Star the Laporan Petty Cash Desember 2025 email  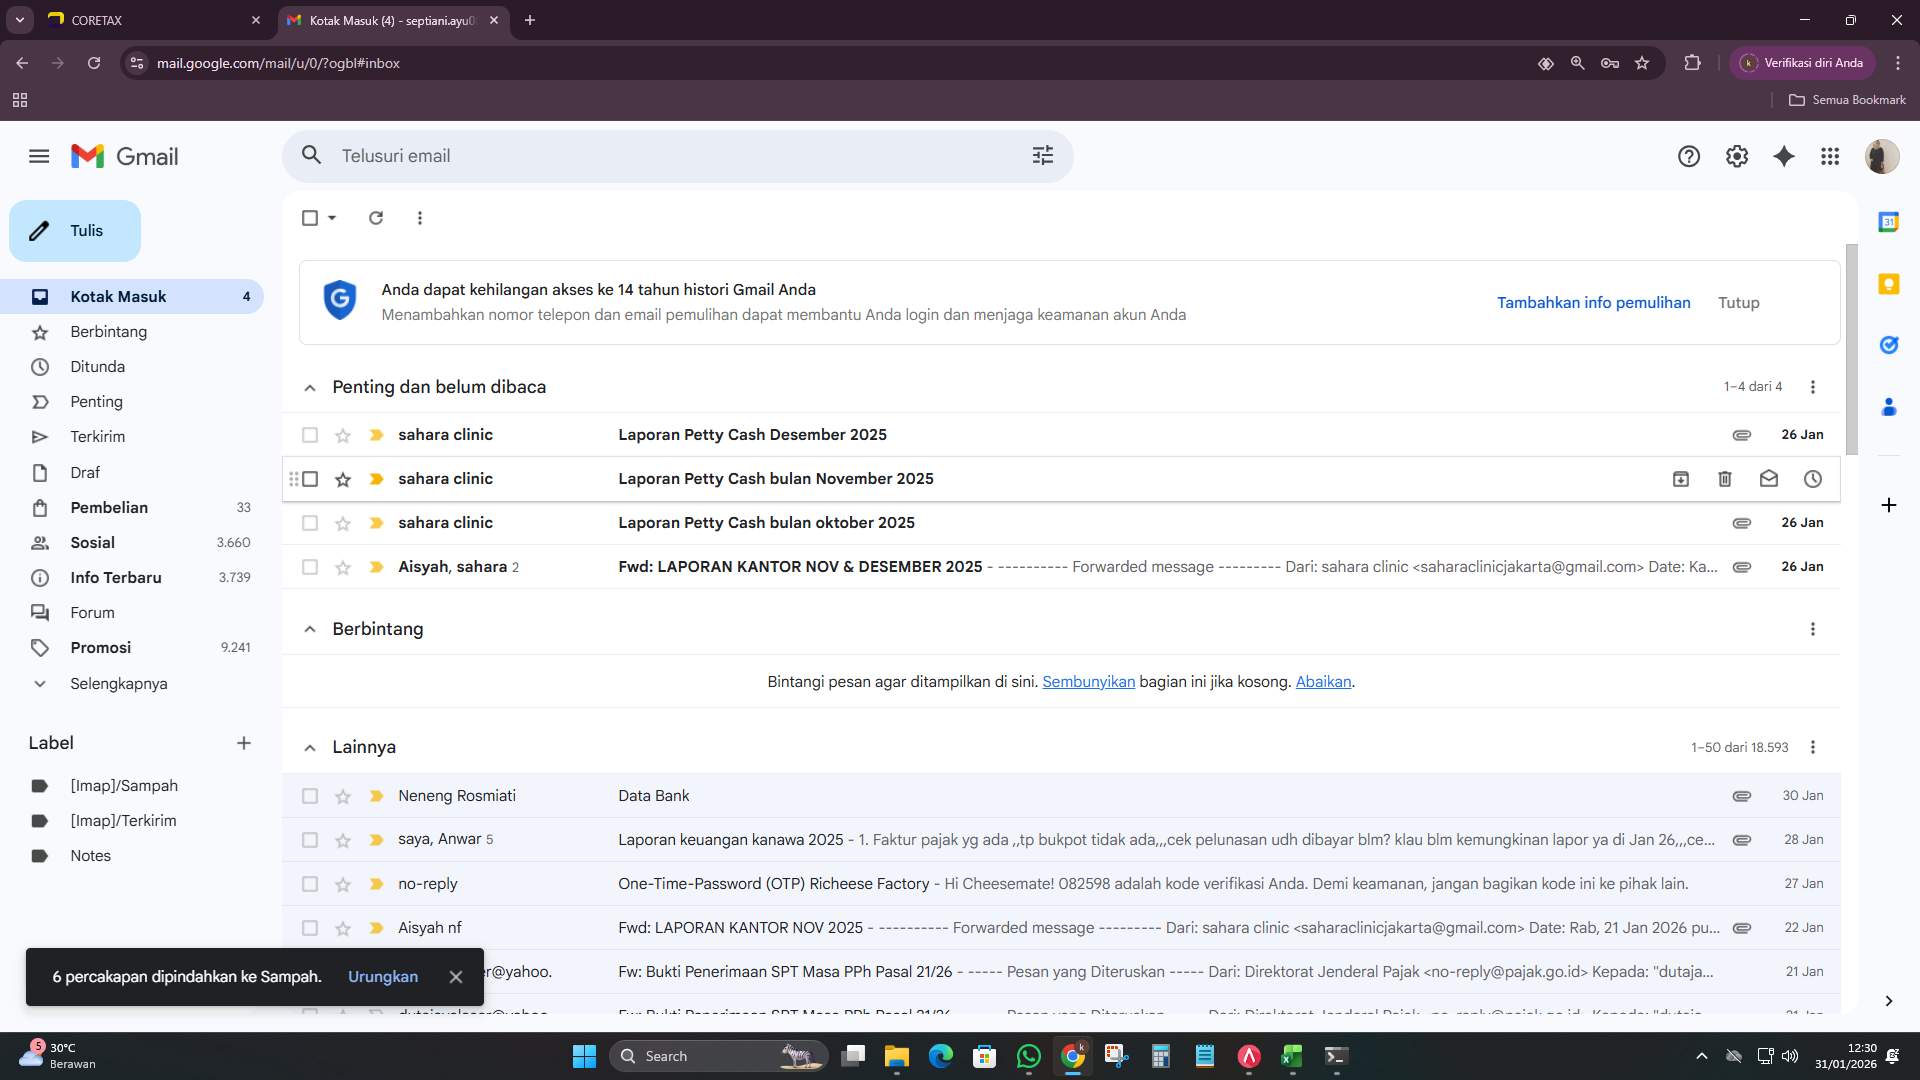pos(343,435)
